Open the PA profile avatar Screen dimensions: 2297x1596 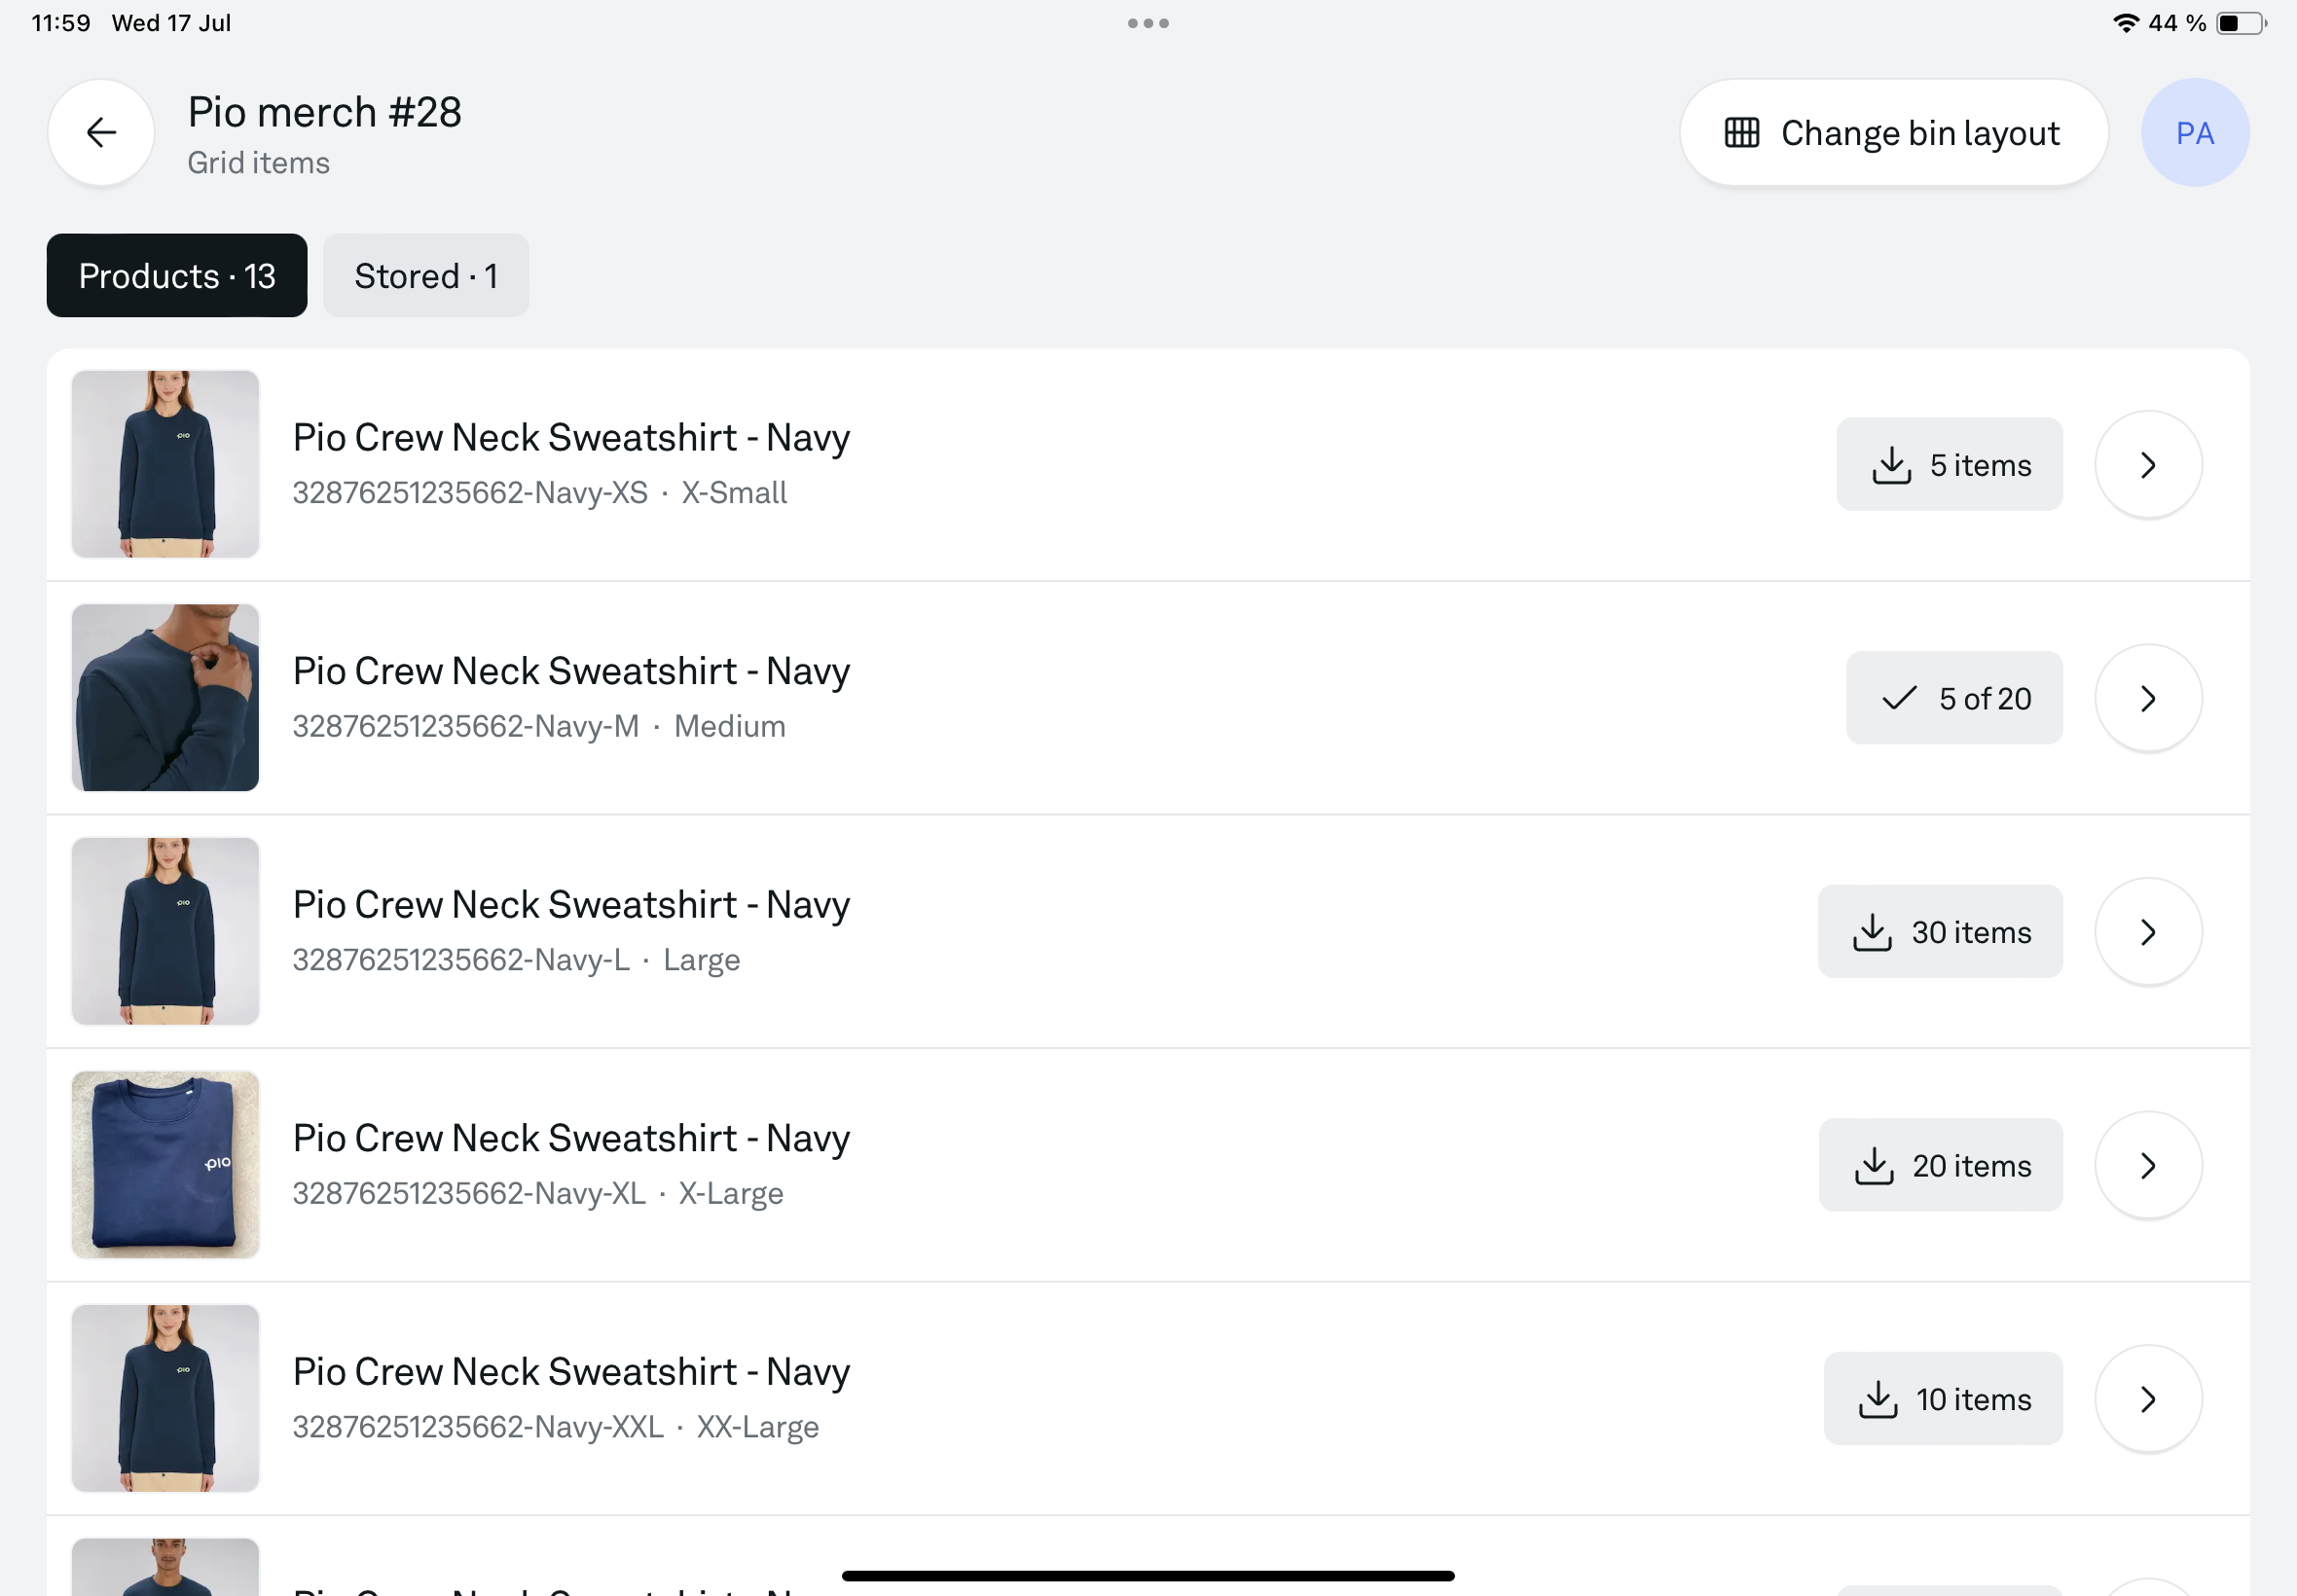point(2194,133)
